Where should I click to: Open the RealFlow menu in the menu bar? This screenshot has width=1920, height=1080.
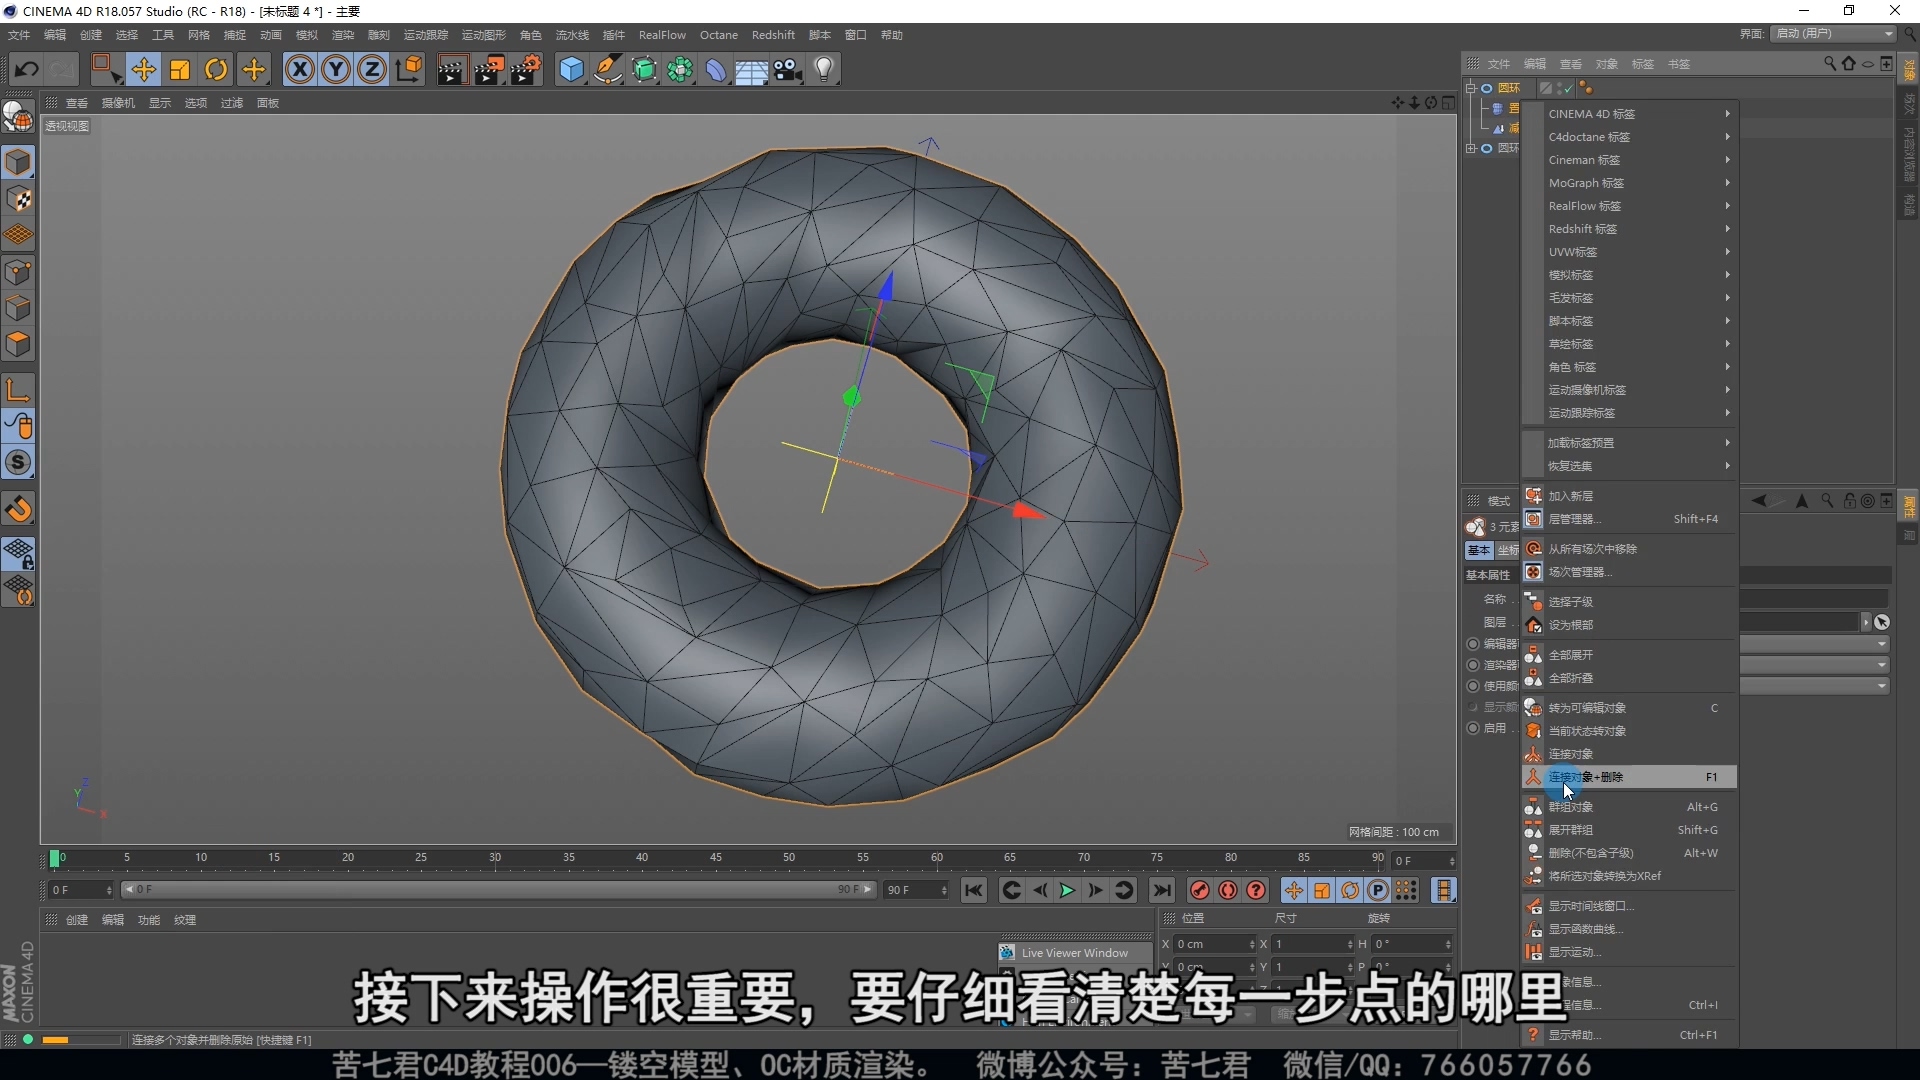(x=662, y=35)
